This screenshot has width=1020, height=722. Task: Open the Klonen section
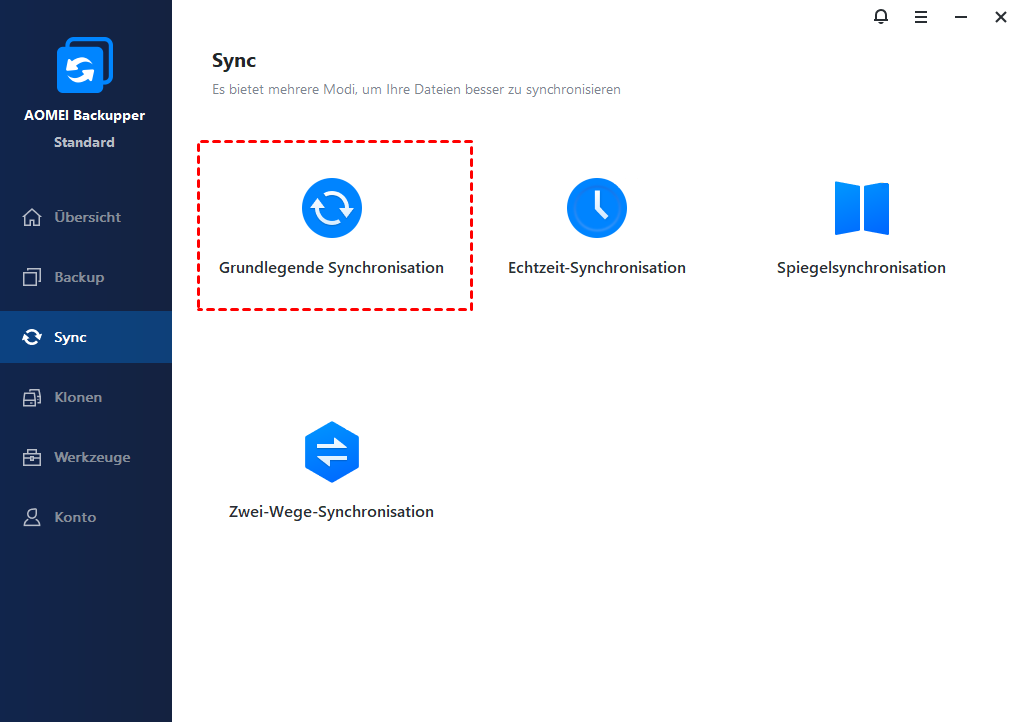86,397
